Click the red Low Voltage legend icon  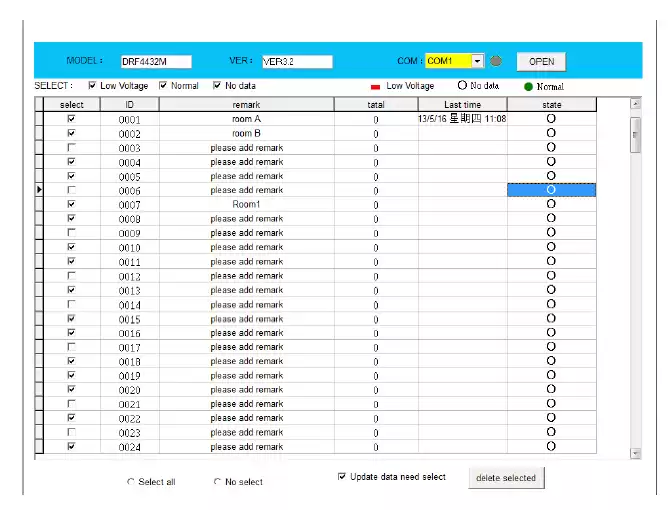point(375,87)
